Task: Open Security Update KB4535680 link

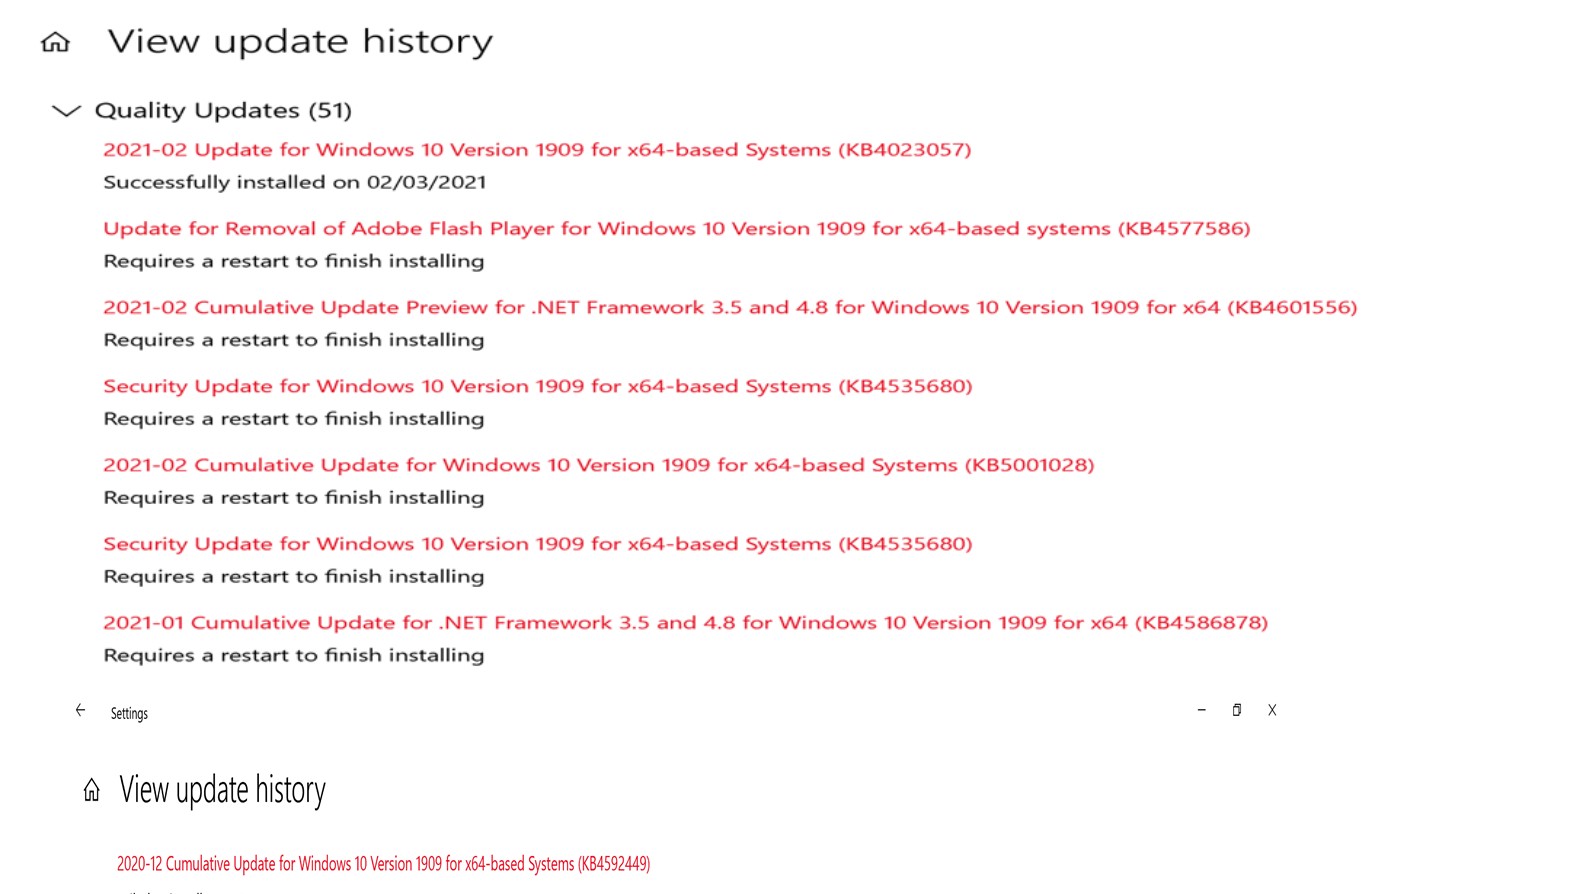Action: click(537, 386)
